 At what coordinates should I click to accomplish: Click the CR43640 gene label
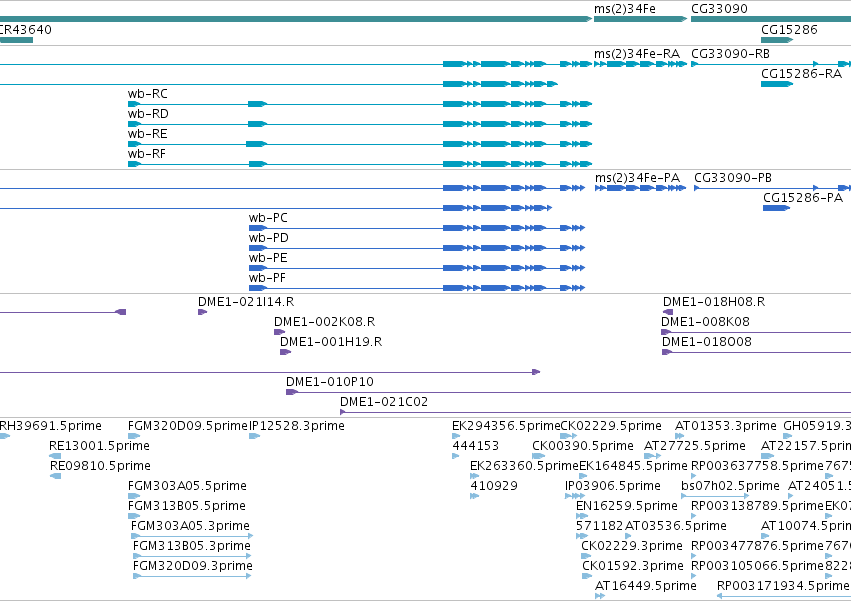coord(26,29)
